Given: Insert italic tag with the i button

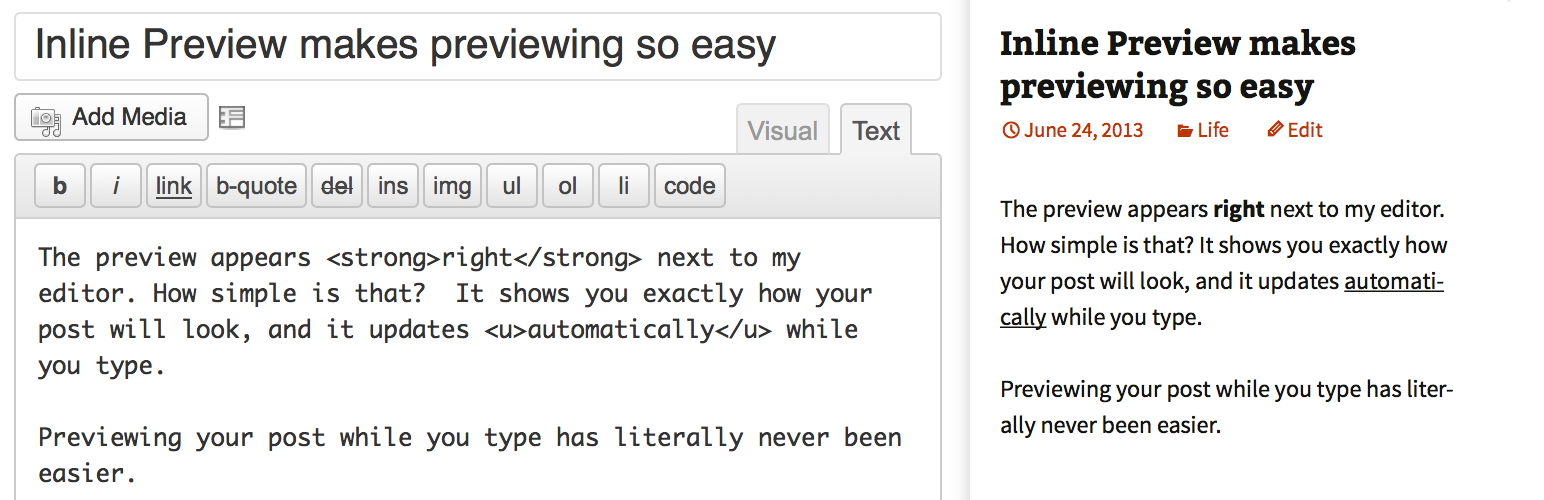Looking at the screenshot, I should coord(116,186).
